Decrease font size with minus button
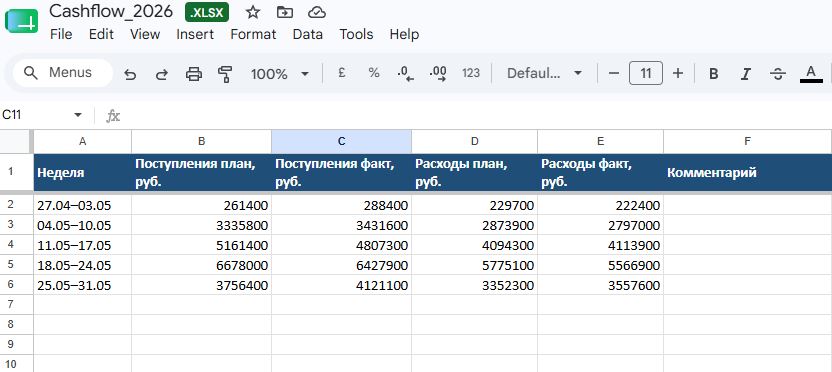Viewport: 832px width, 372px height. tap(614, 73)
